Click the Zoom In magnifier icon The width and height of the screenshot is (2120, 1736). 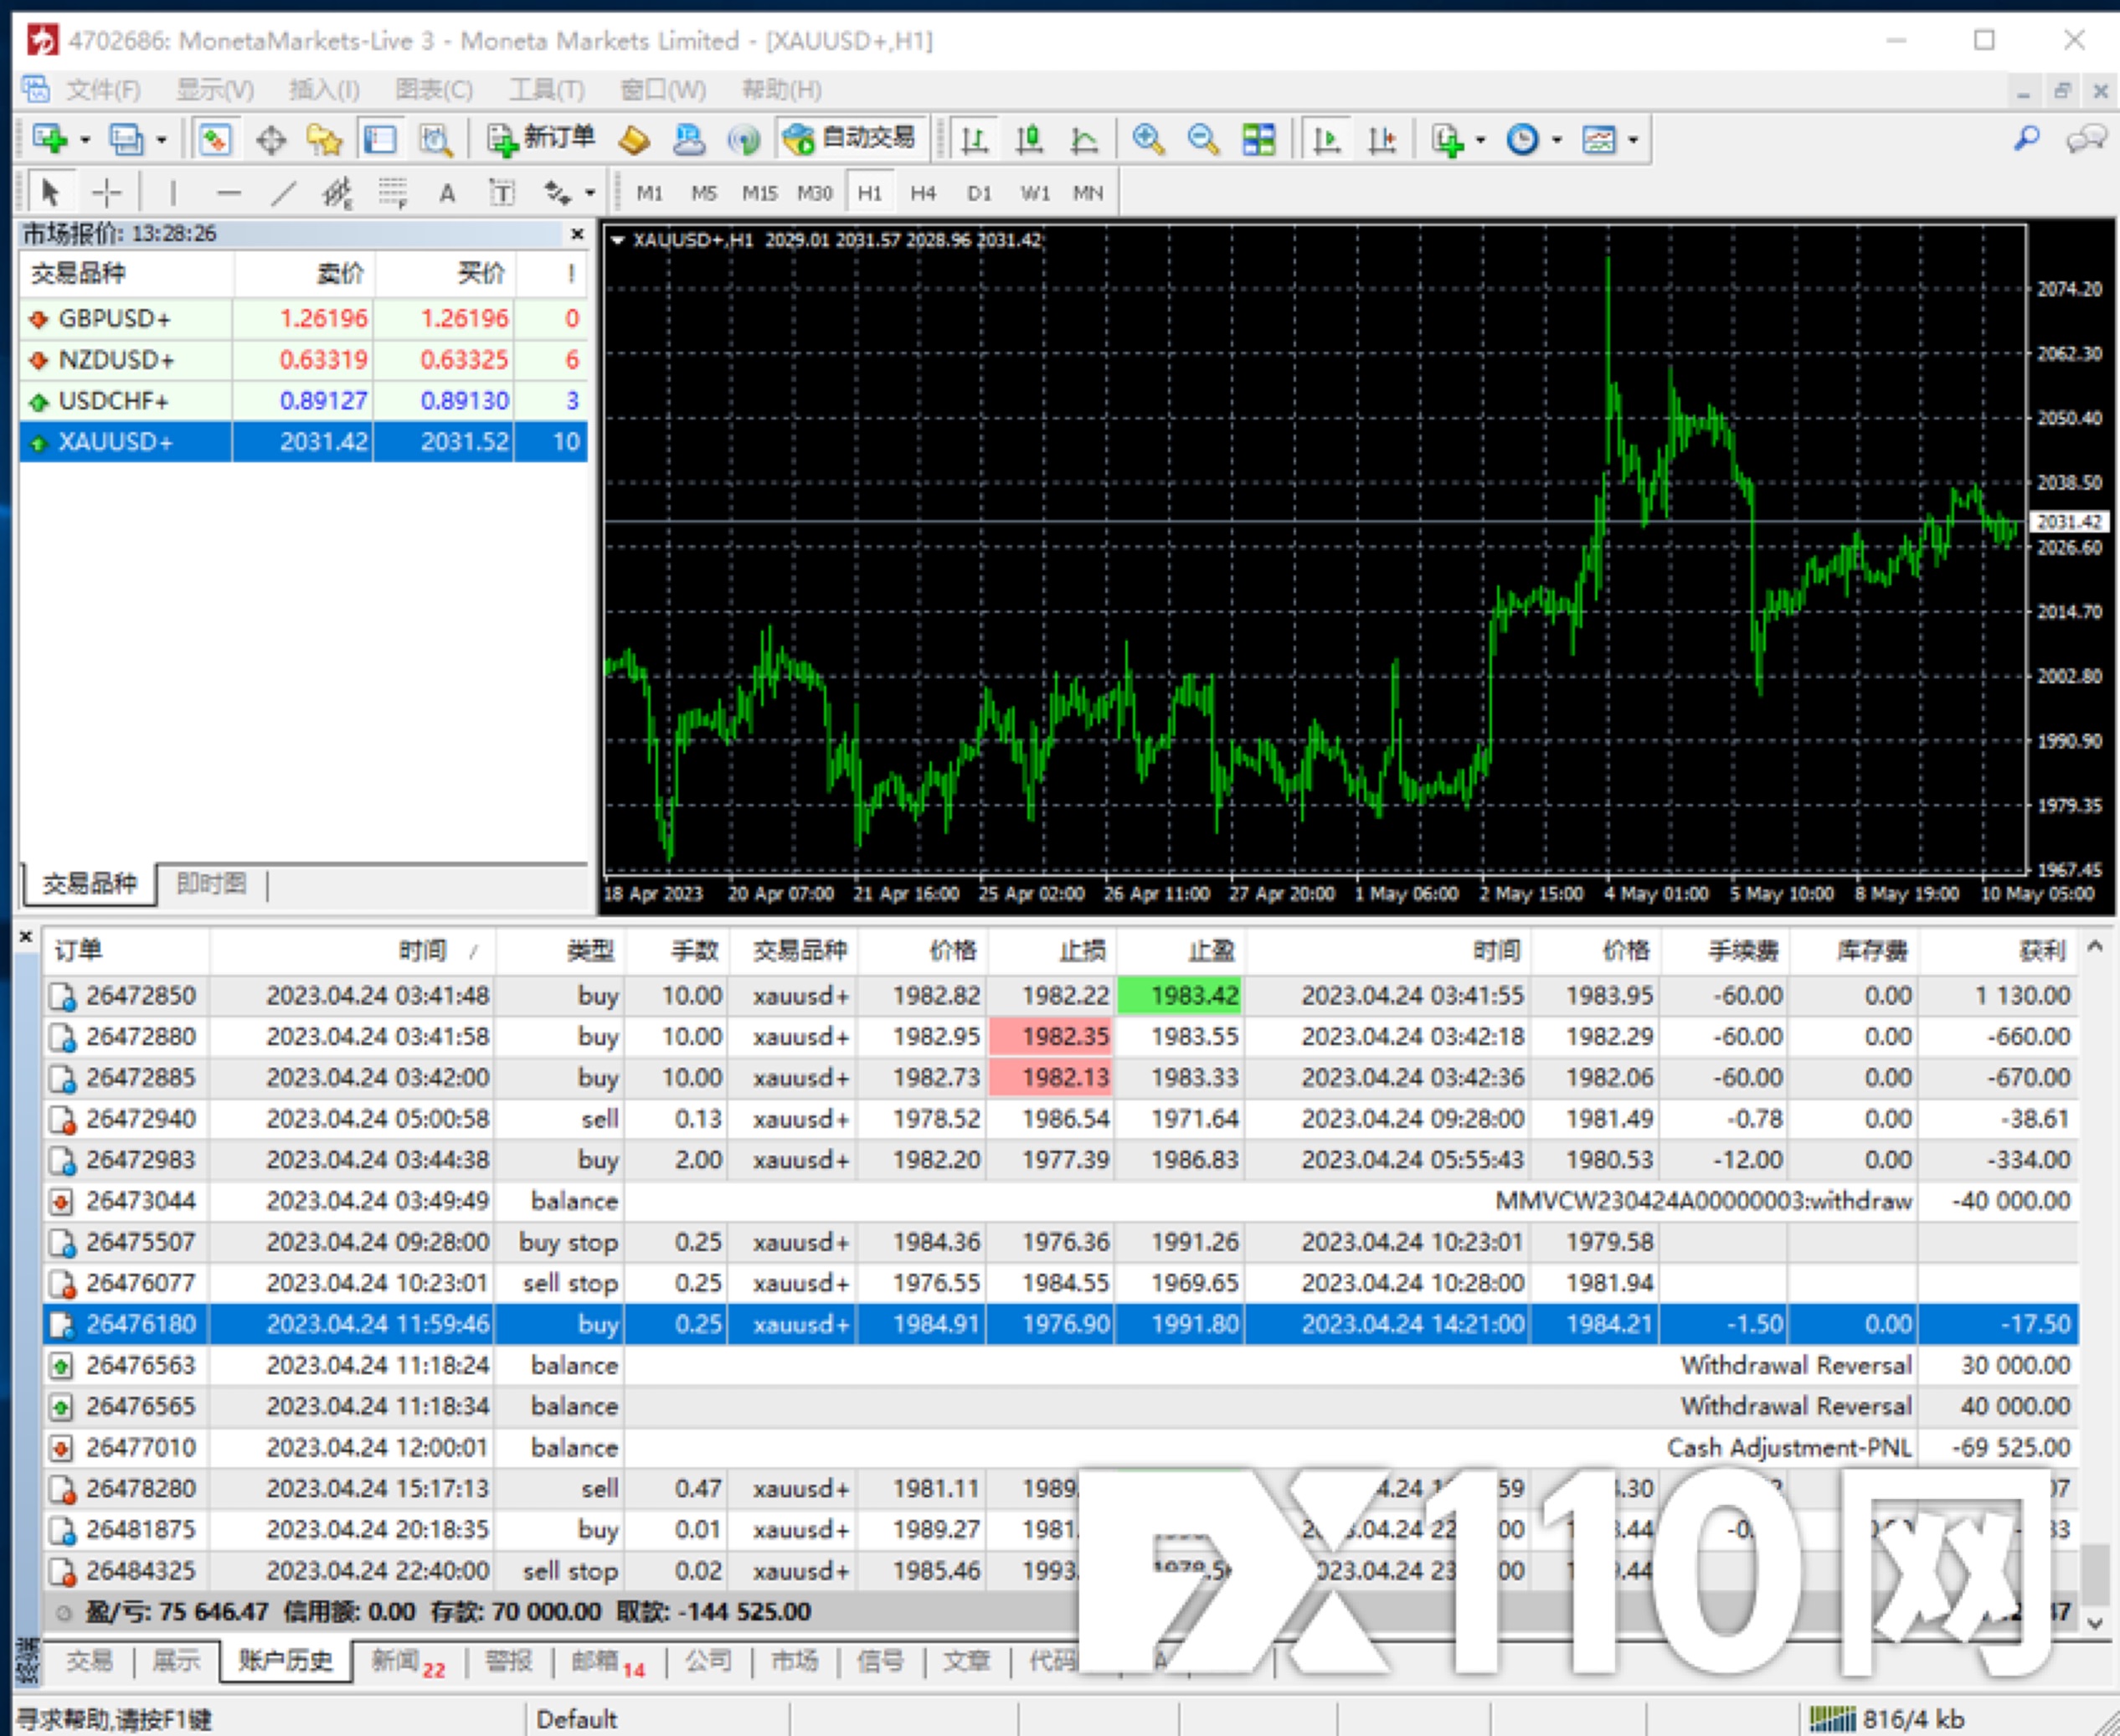coord(1148,139)
